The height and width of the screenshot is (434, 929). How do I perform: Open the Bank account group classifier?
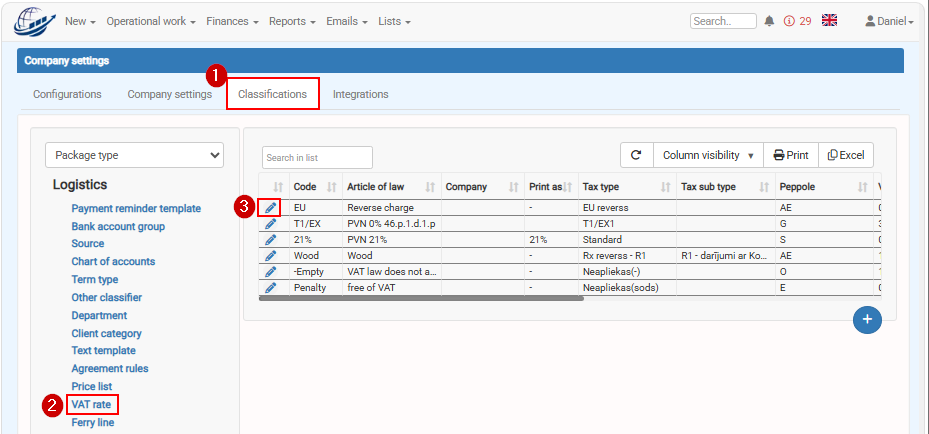[x=118, y=226]
